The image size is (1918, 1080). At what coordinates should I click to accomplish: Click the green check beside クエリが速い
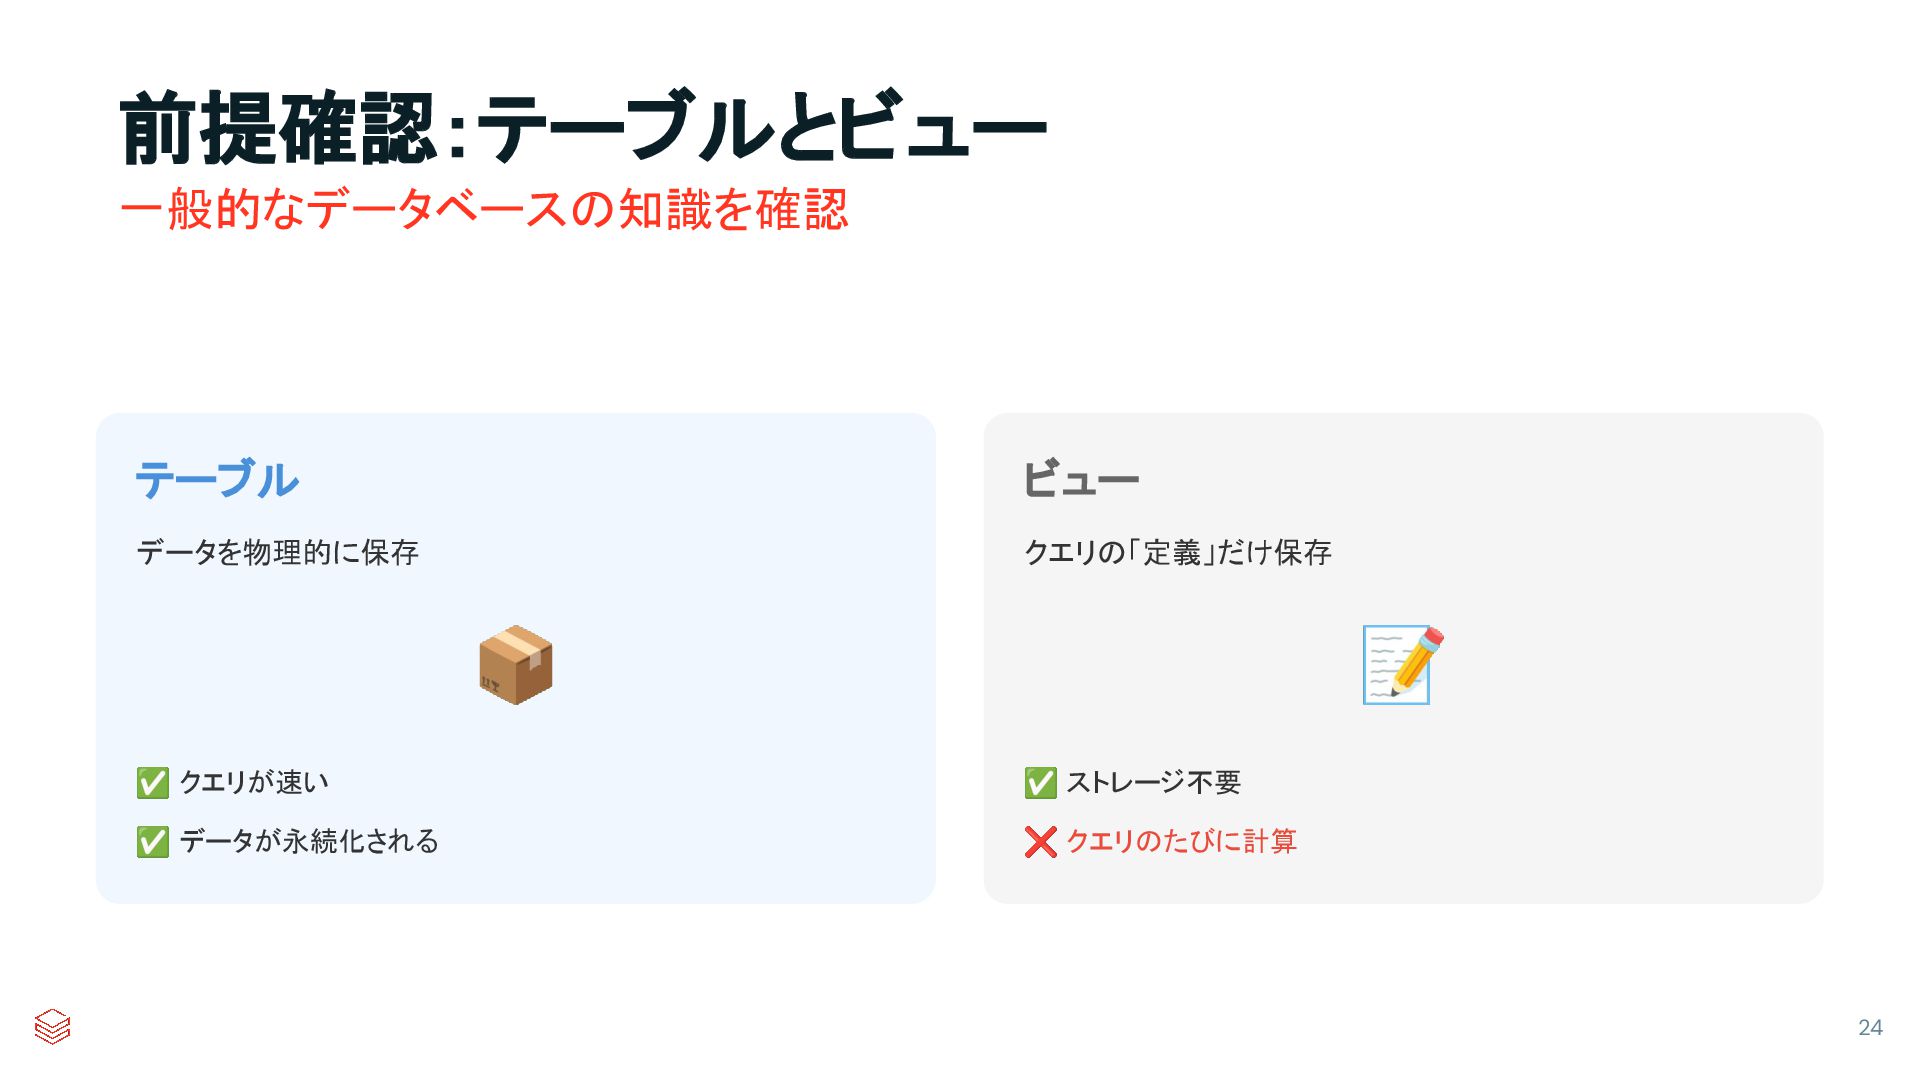pyautogui.click(x=152, y=782)
